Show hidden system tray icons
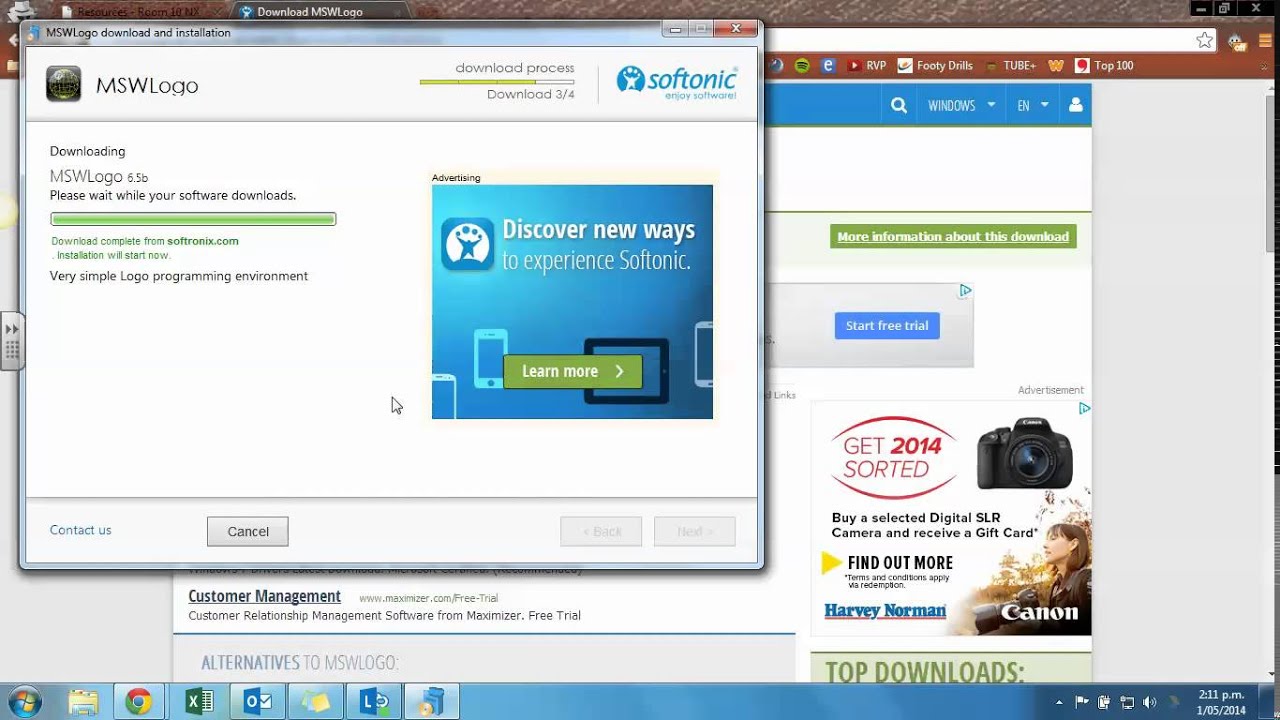1280x720 pixels. pyautogui.click(x=1059, y=702)
